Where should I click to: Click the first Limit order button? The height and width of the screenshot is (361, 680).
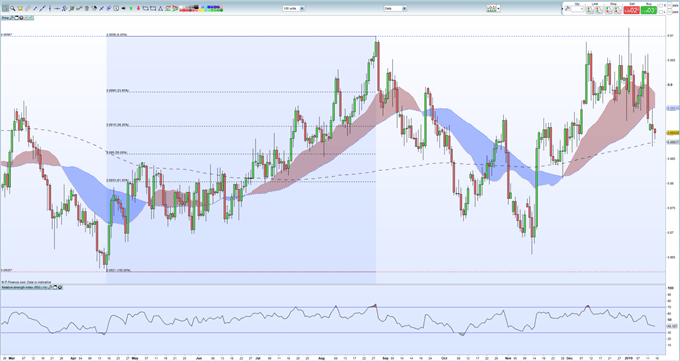click(x=590, y=10)
